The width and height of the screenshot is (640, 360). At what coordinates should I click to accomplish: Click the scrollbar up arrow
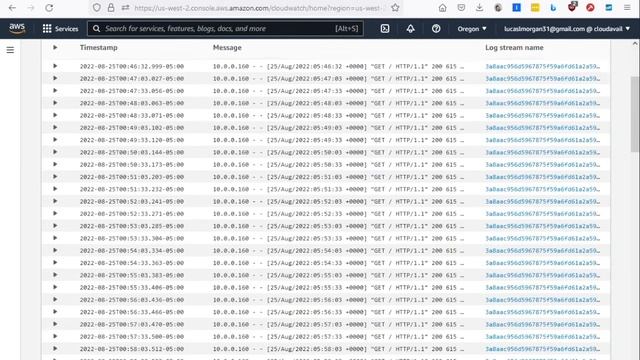coord(635,43)
